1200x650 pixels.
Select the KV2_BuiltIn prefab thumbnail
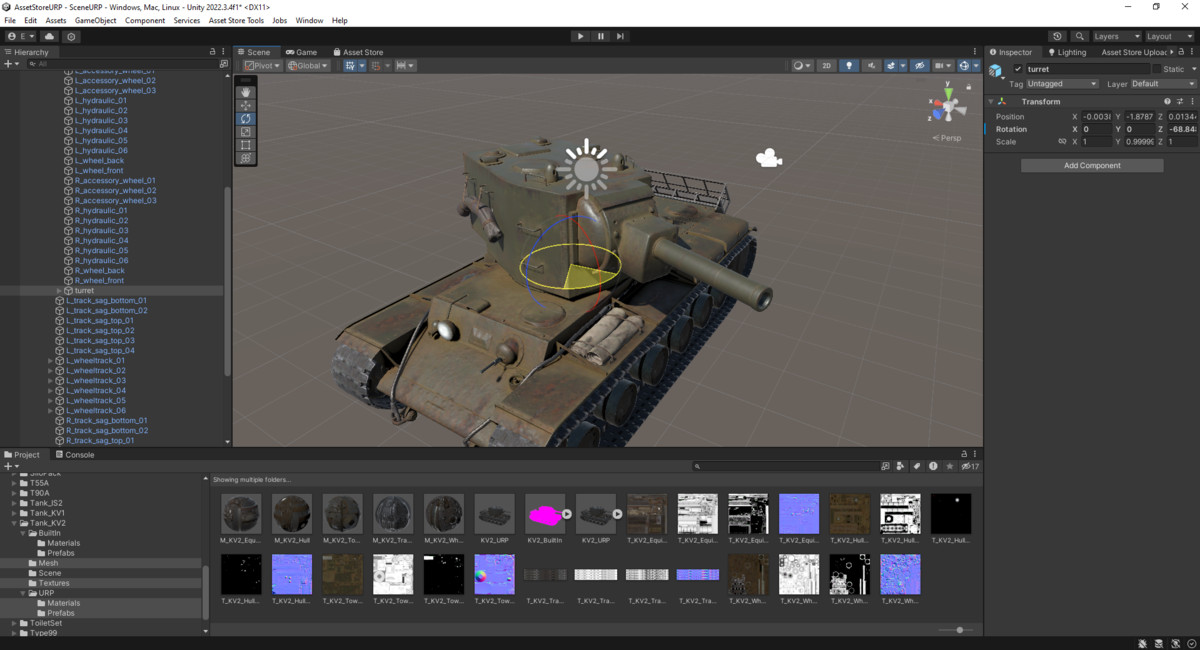tap(545, 513)
